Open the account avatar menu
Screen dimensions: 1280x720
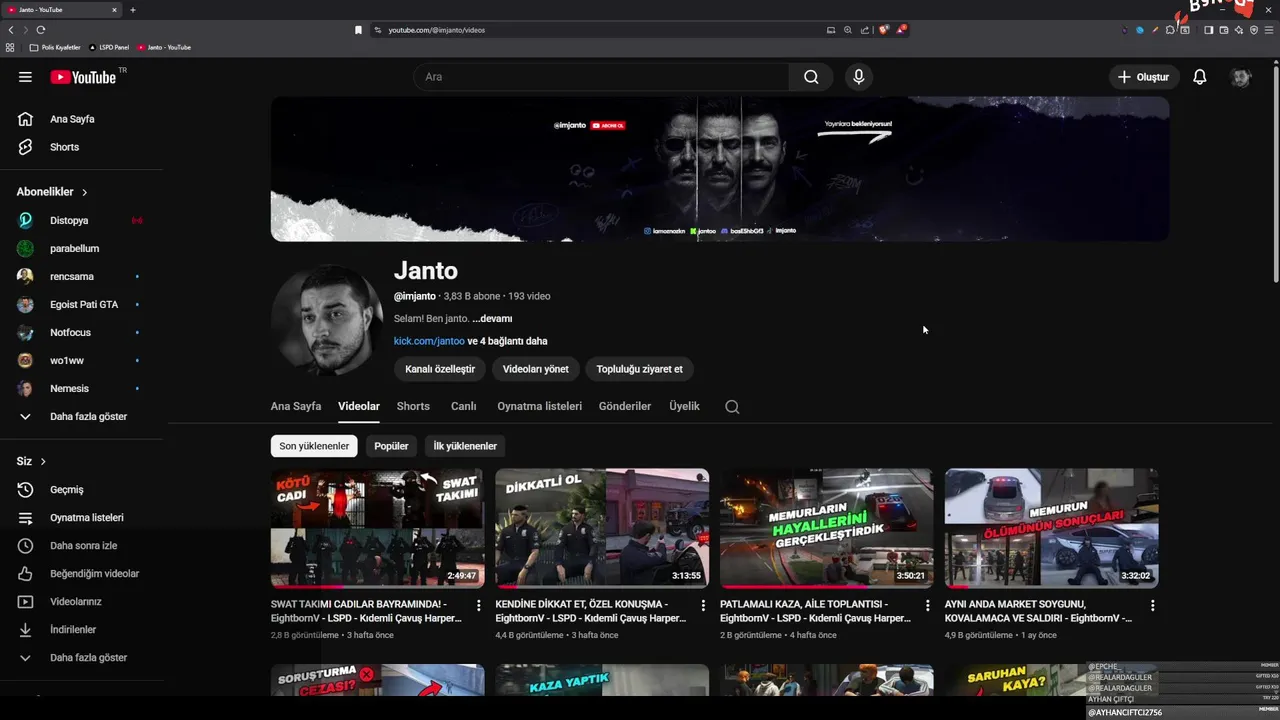pos(1241,77)
